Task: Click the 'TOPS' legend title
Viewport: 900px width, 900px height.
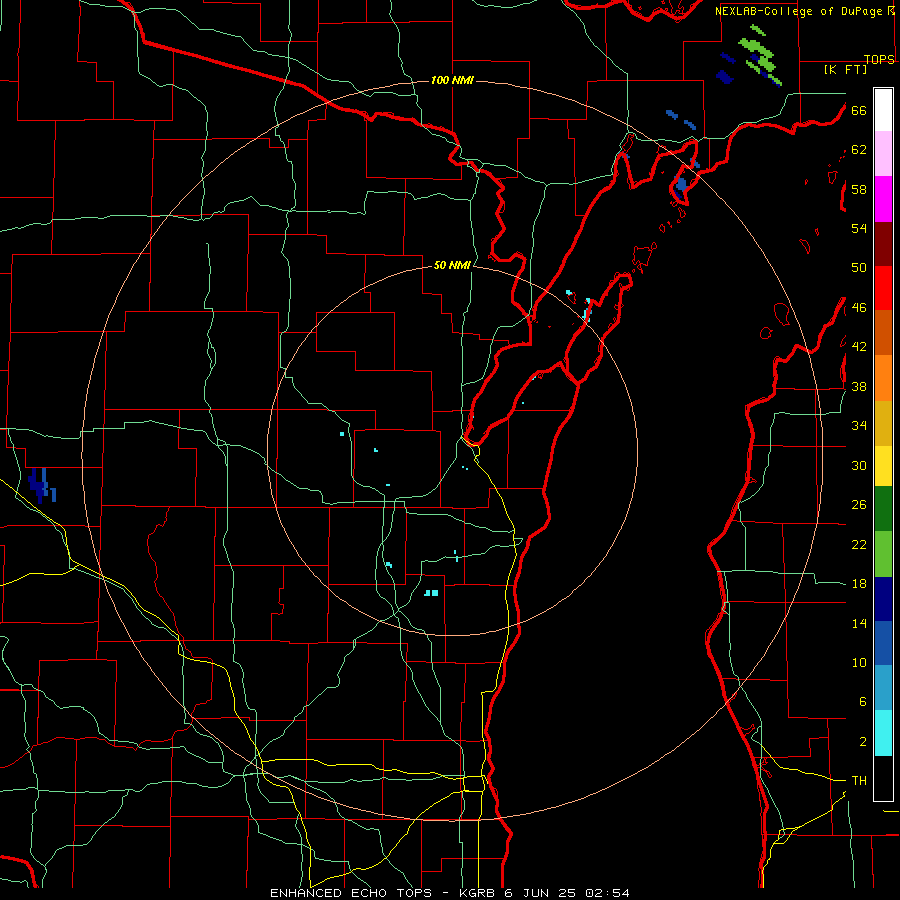Action: coord(879,59)
